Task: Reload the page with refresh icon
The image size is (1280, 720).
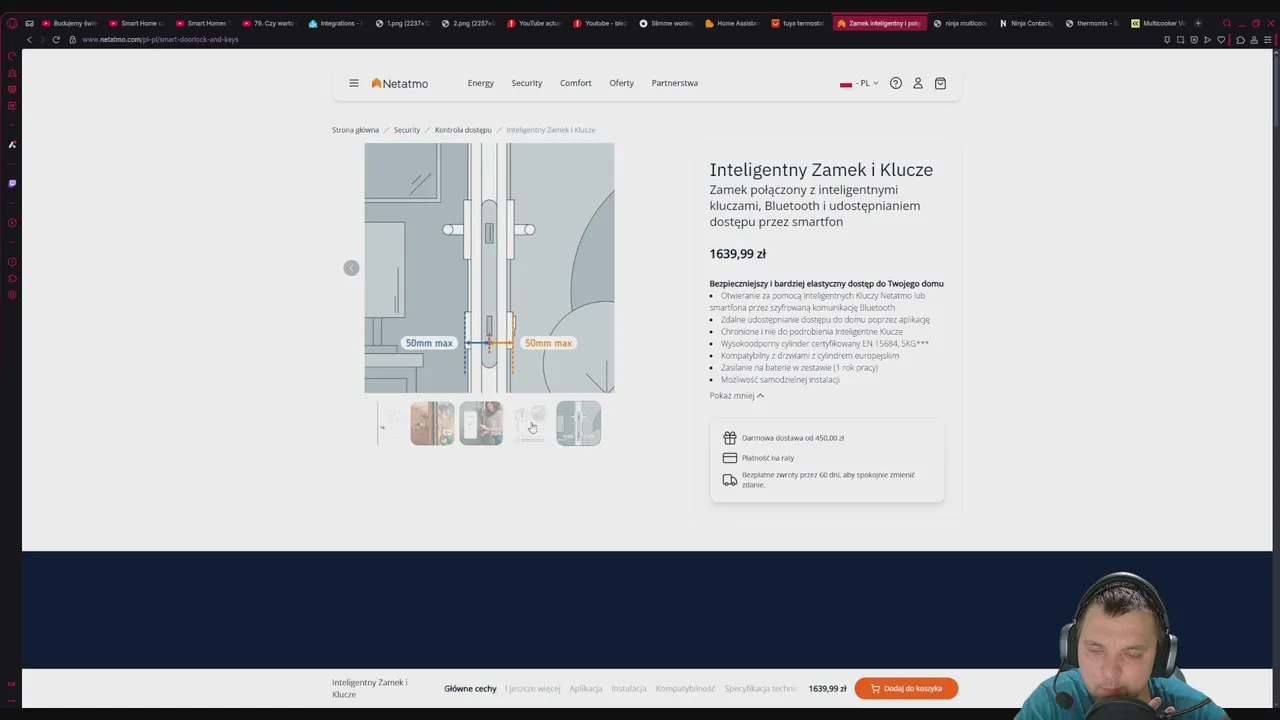Action: click(56, 39)
